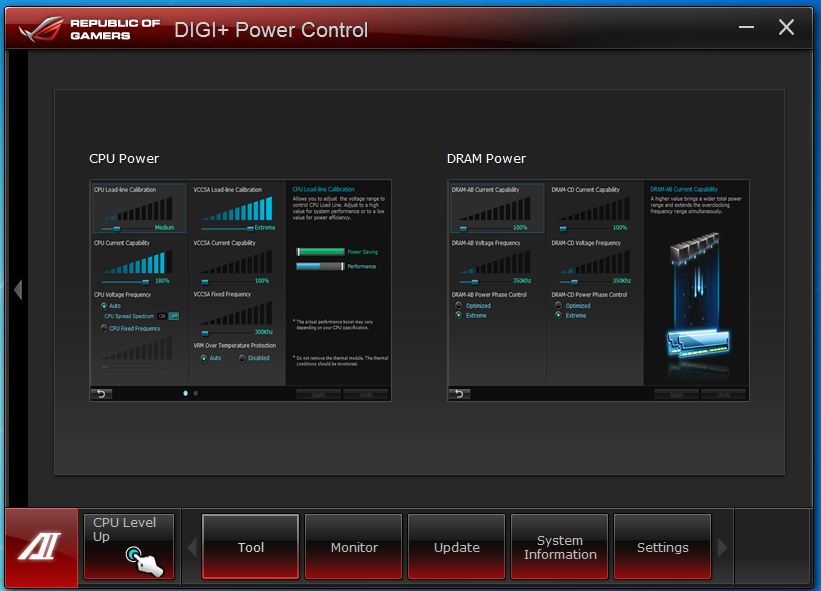Click the DRAM-AB Voltage Frequency slider handle

(475, 282)
